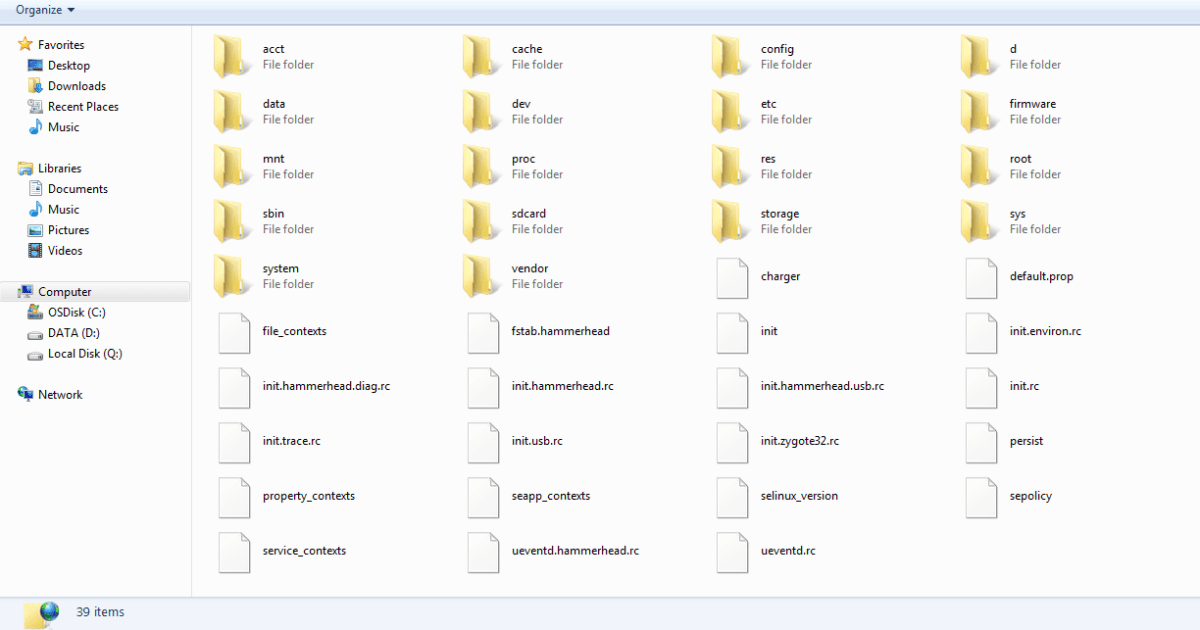Select the firmware folder name label
Screen dimensions: 1200x630
coord(1032,104)
